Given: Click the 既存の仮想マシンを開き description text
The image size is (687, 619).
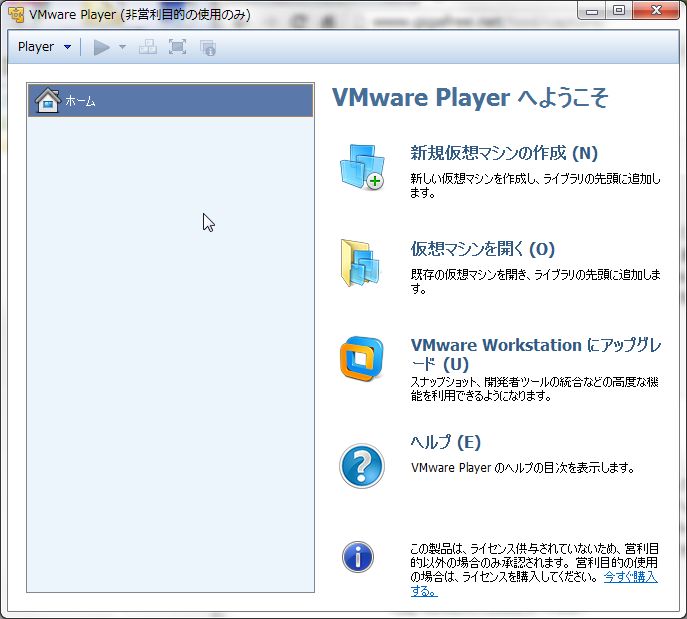Looking at the screenshot, I should tap(535, 281).
